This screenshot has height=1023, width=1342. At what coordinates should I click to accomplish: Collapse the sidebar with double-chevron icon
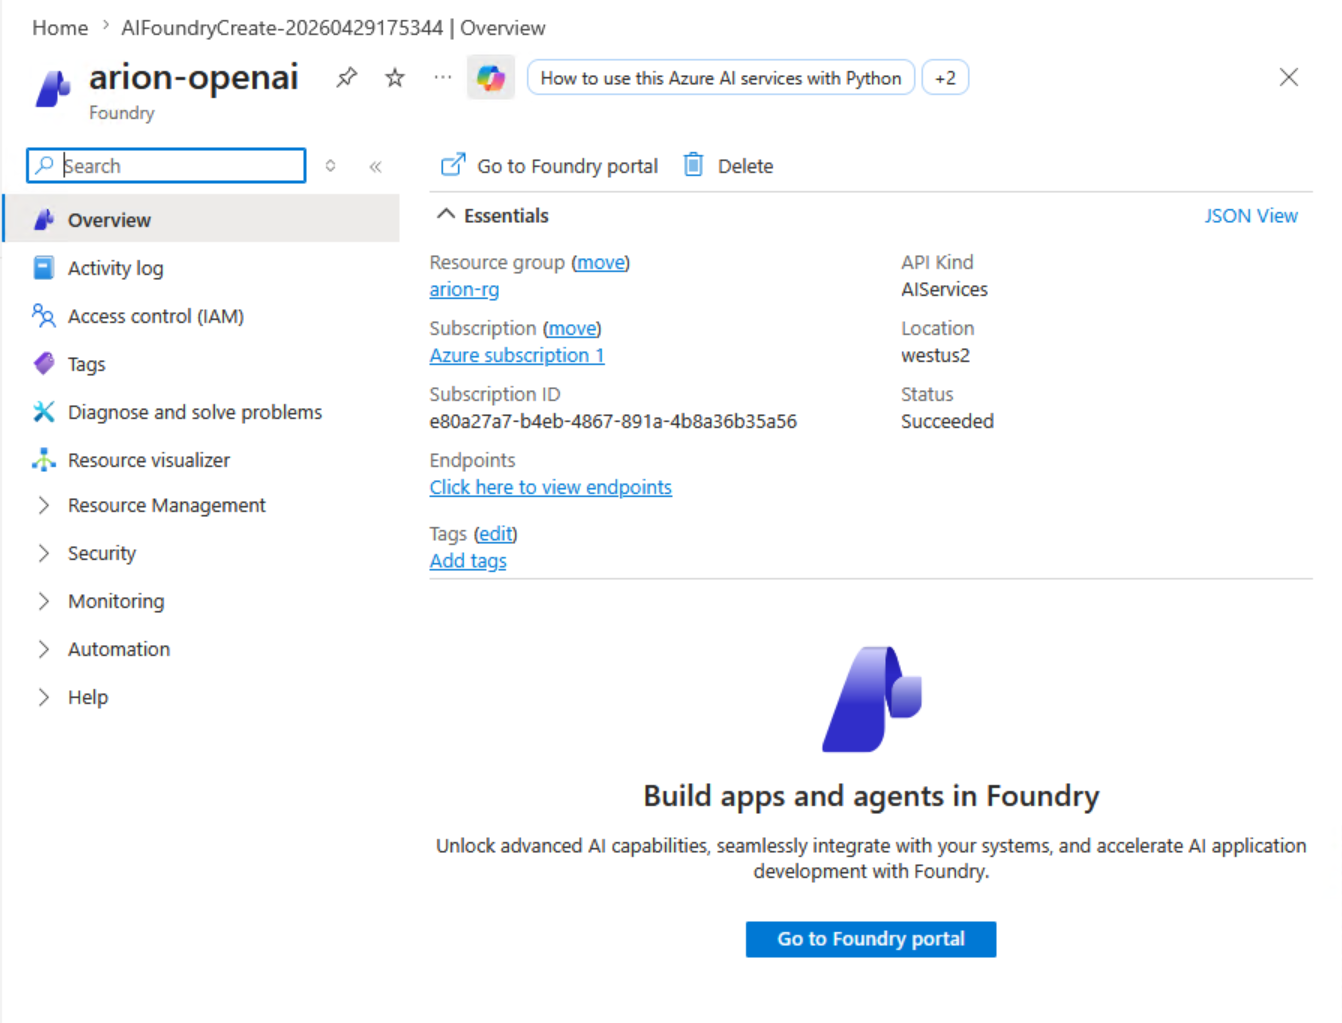click(x=376, y=166)
